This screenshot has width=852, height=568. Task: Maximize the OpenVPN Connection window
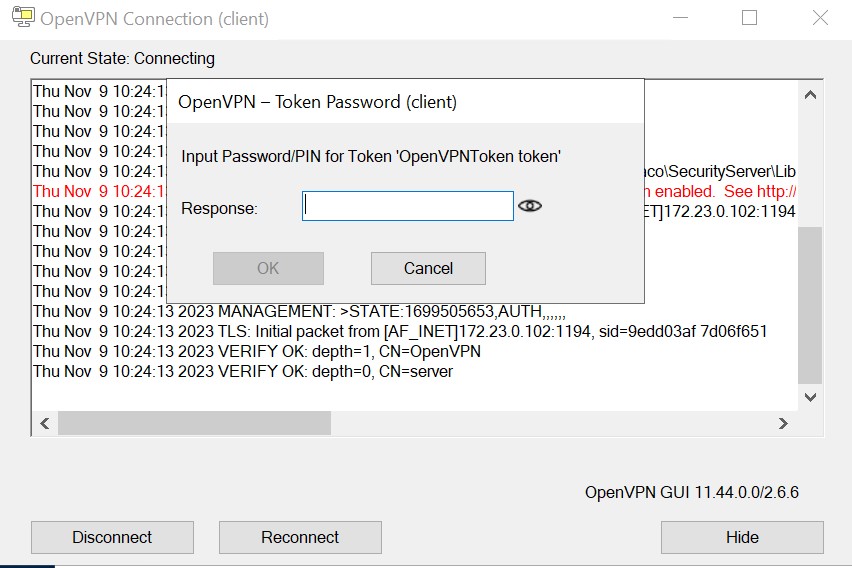pos(749,18)
